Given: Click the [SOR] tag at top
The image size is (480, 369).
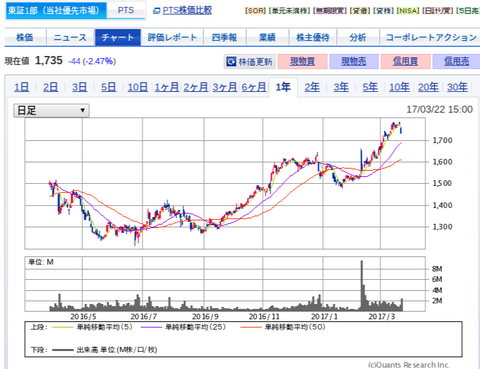Looking at the screenshot, I should (255, 11).
